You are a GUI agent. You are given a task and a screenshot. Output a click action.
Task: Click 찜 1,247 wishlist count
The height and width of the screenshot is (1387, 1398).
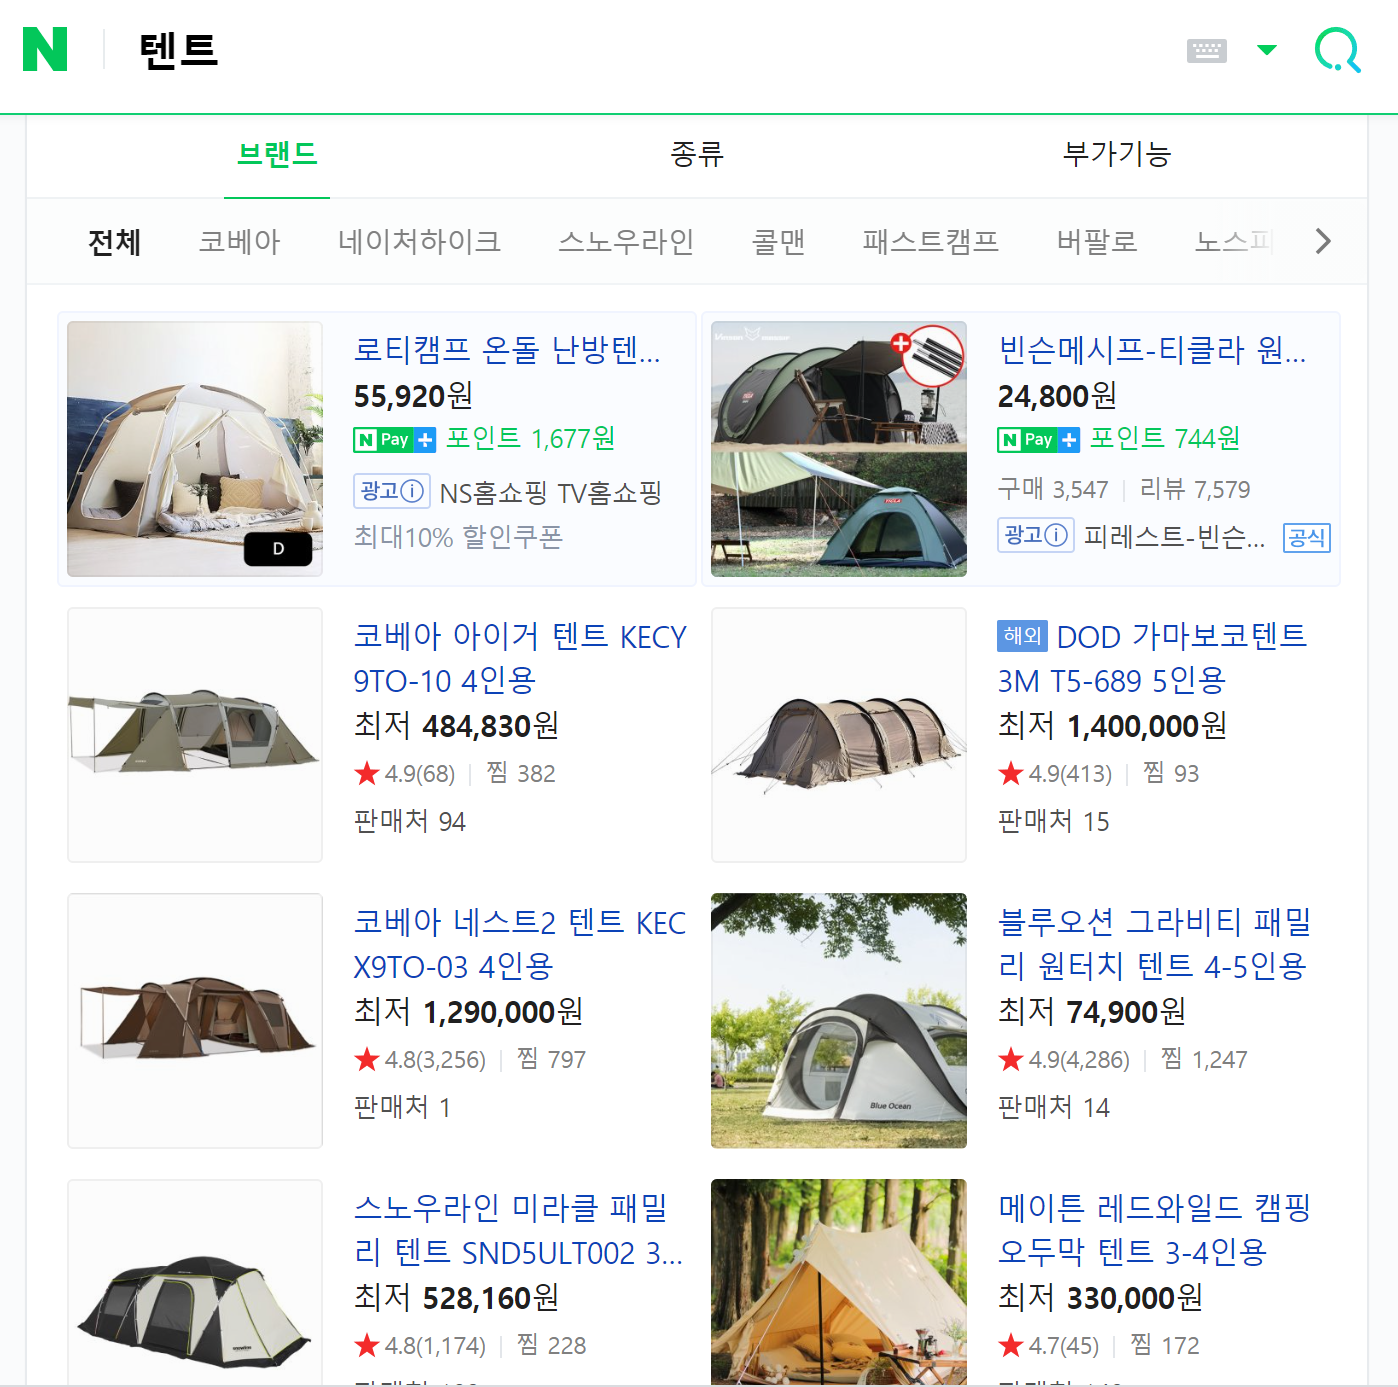(1204, 1059)
